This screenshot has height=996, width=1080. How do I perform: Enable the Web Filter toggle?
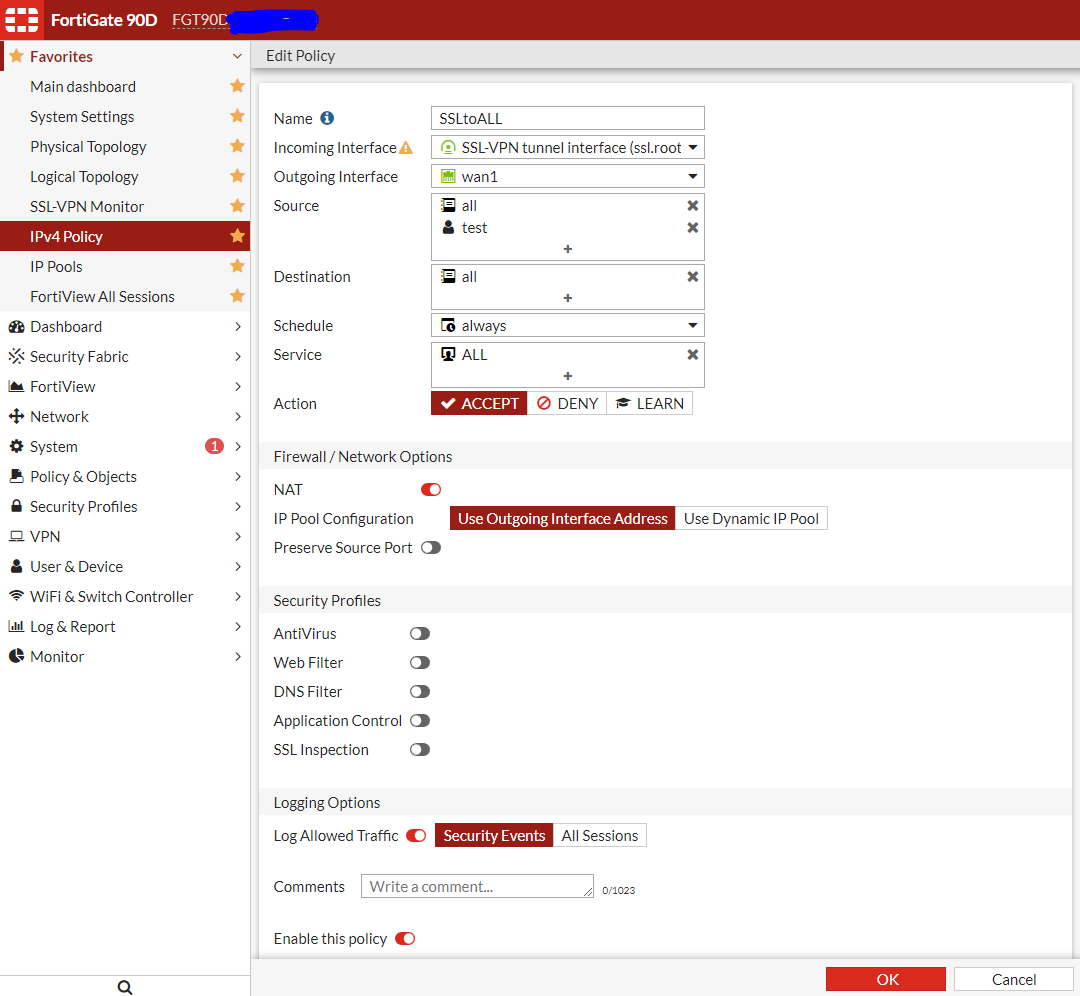pos(420,663)
